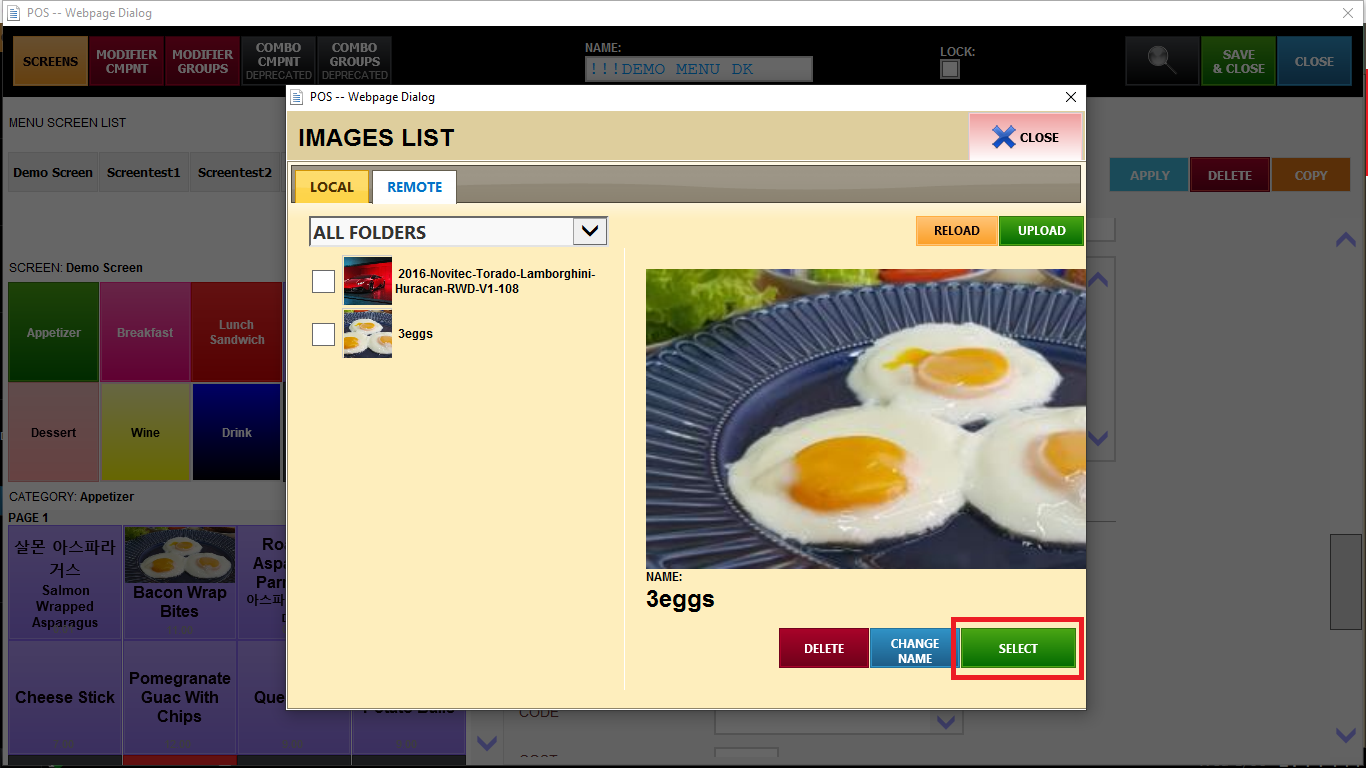Click the 3eggs file name in the list
The height and width of the screenshot is (768, 1368).
click(415, 334)
